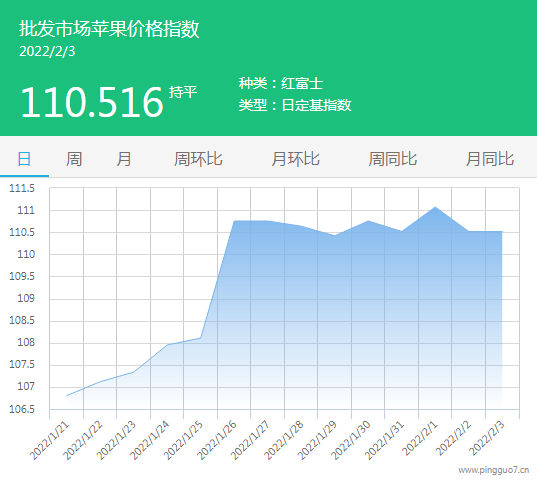Click the 106.5 y-axis label

[x=22, y=409]
